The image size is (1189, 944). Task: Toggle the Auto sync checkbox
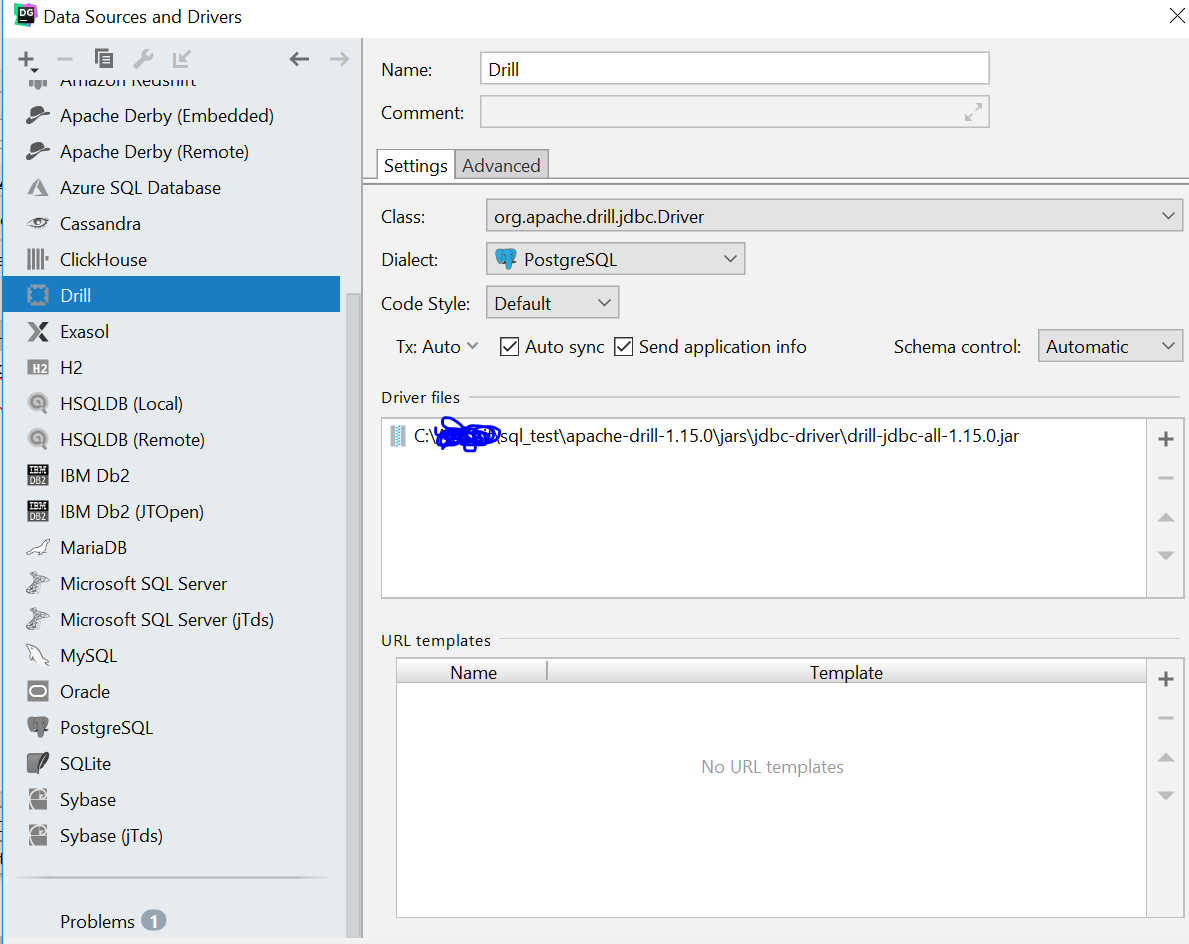point(510,347)
